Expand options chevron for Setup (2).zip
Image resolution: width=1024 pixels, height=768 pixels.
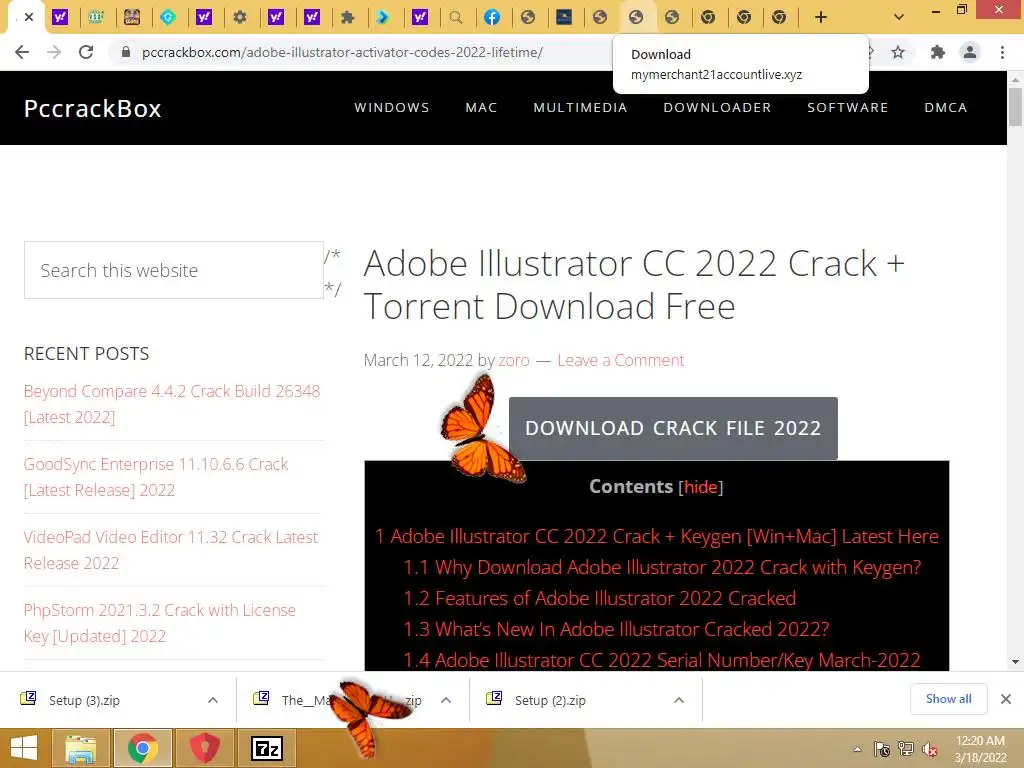click(679, 700)
